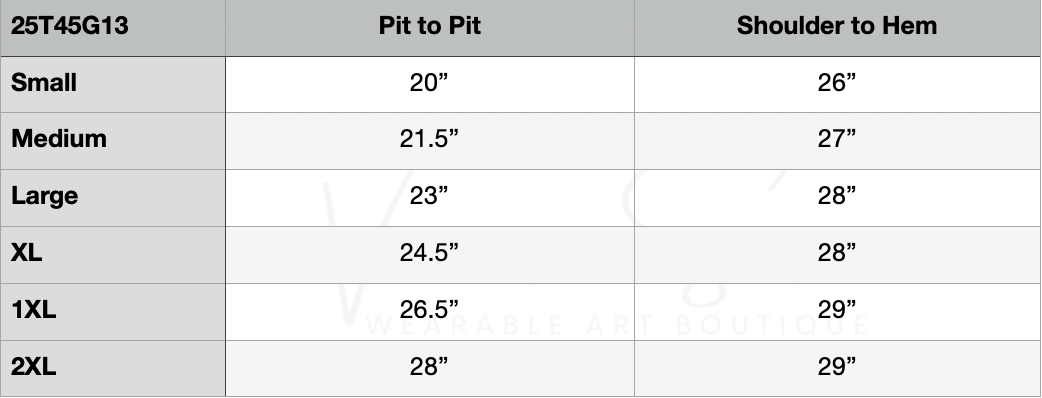Click 1XL row's 29” Shoulder to Hem cell

click(837, 312)
